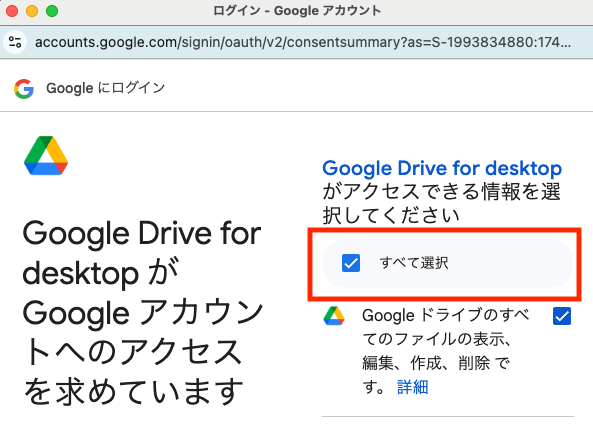Uncheck the Google ドライブ file access checkbox
The width and height of the screenshot is (593, 426).
[x=562, y=316]
